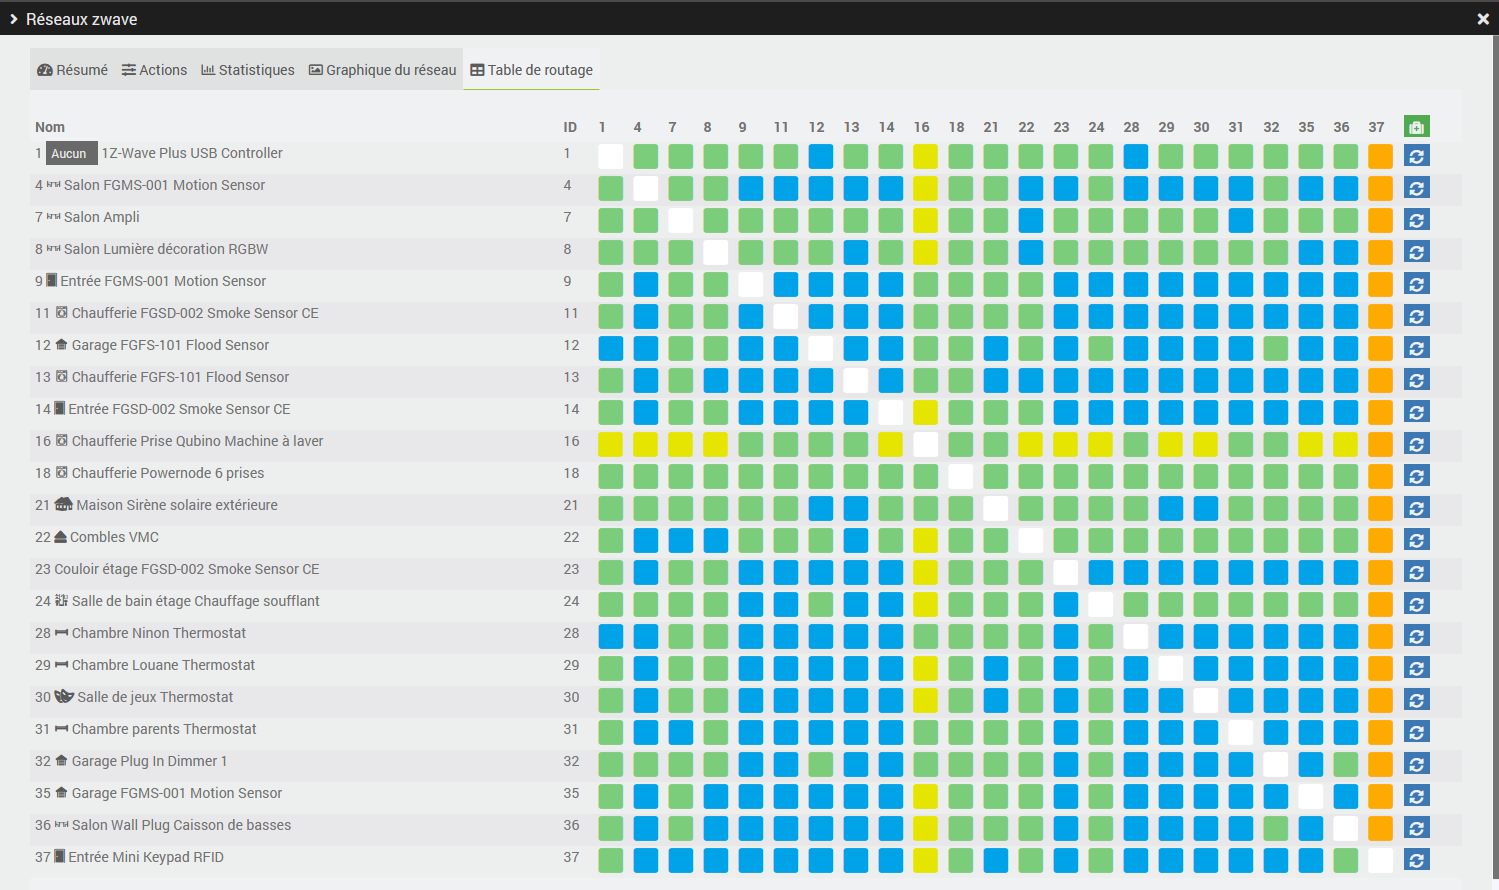Refresh routes for Entrée Mini Keypad RFID
Viewport: 1499px width, 890px height.
[1416, 859]
